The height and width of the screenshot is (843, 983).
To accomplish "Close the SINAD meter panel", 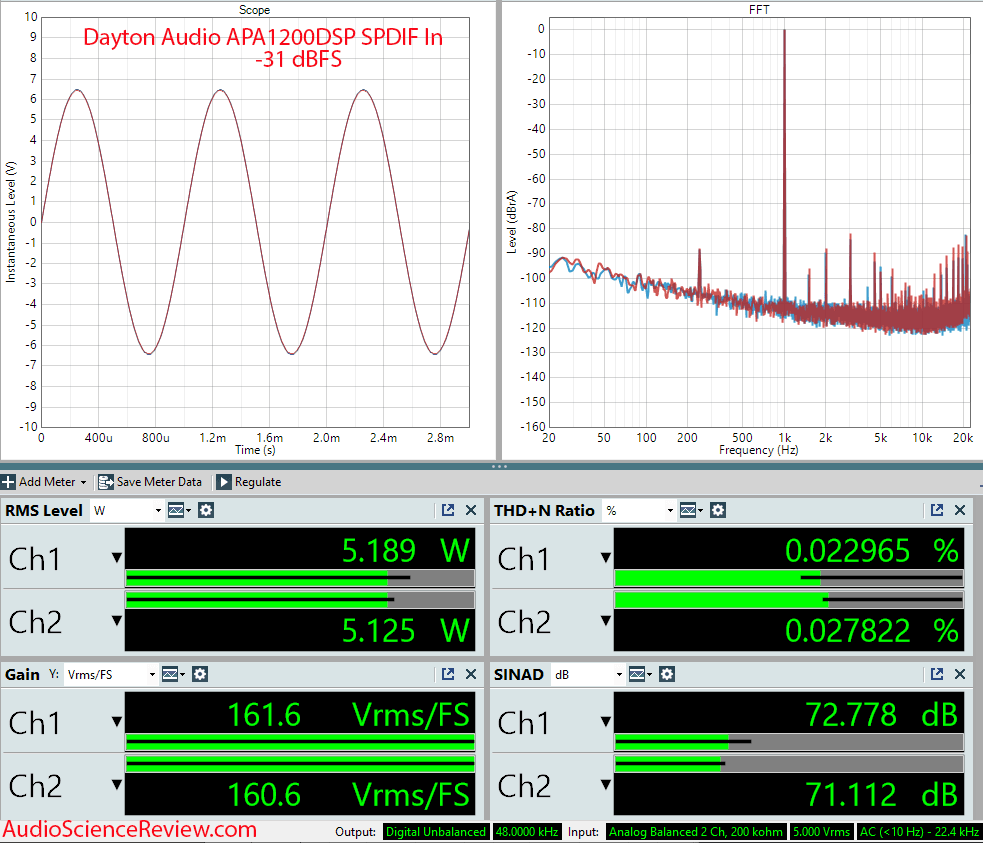I will 960,674.
